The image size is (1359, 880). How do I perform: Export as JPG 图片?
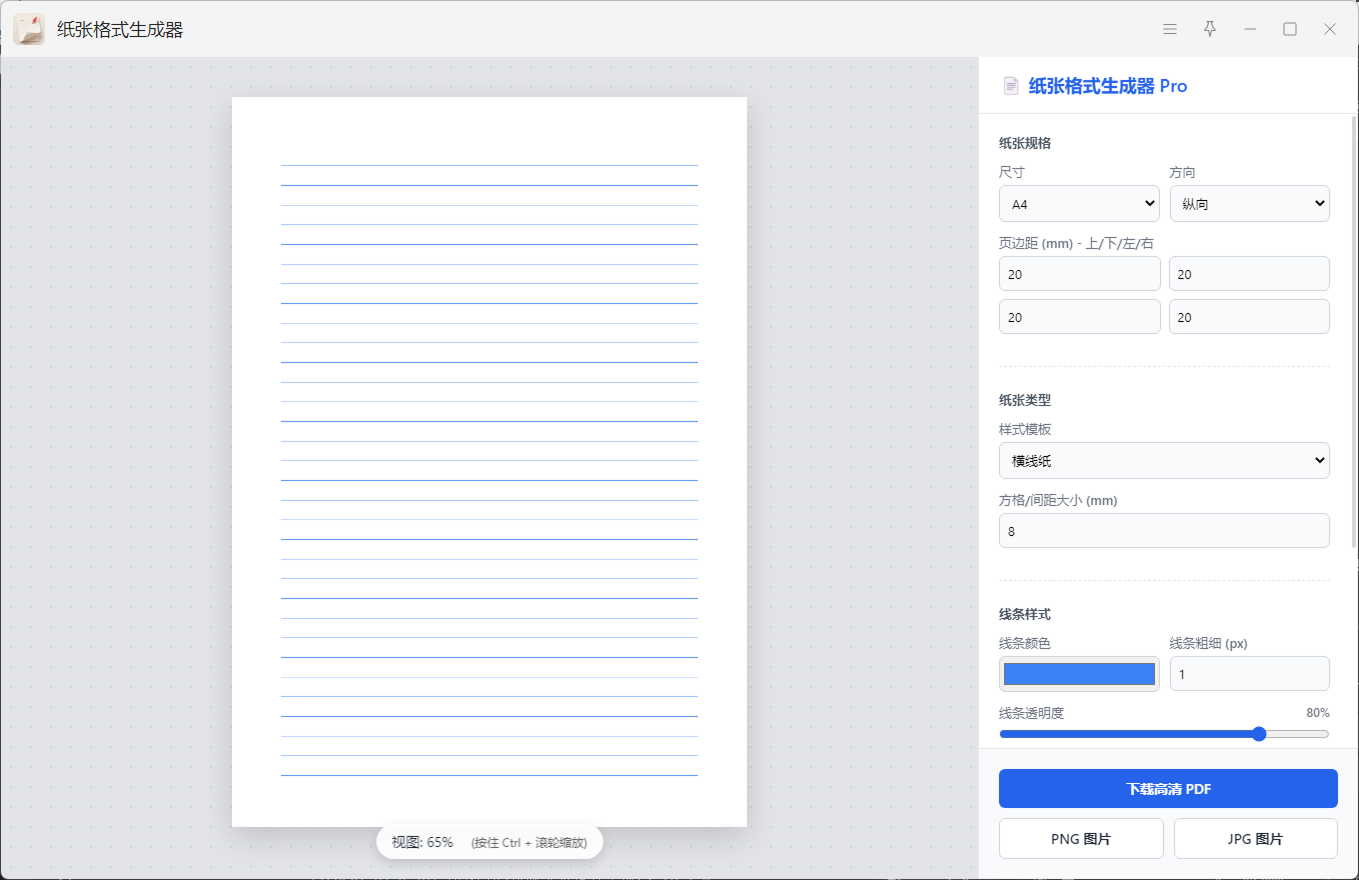click(x=1255, y=839)
